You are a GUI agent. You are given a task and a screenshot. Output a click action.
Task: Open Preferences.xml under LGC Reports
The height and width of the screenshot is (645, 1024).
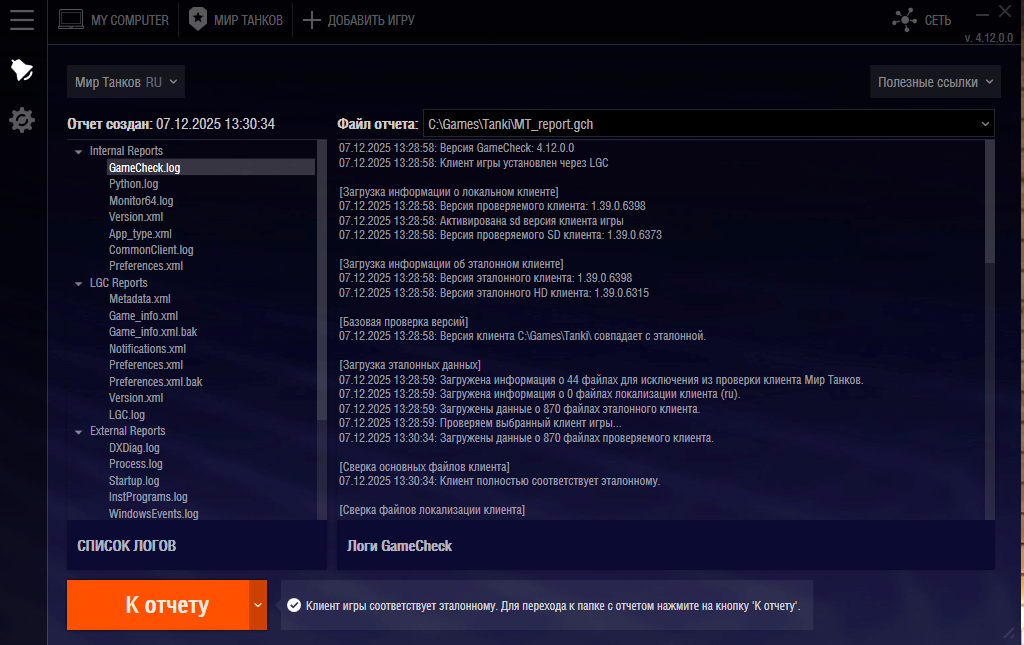pos(146,365)
